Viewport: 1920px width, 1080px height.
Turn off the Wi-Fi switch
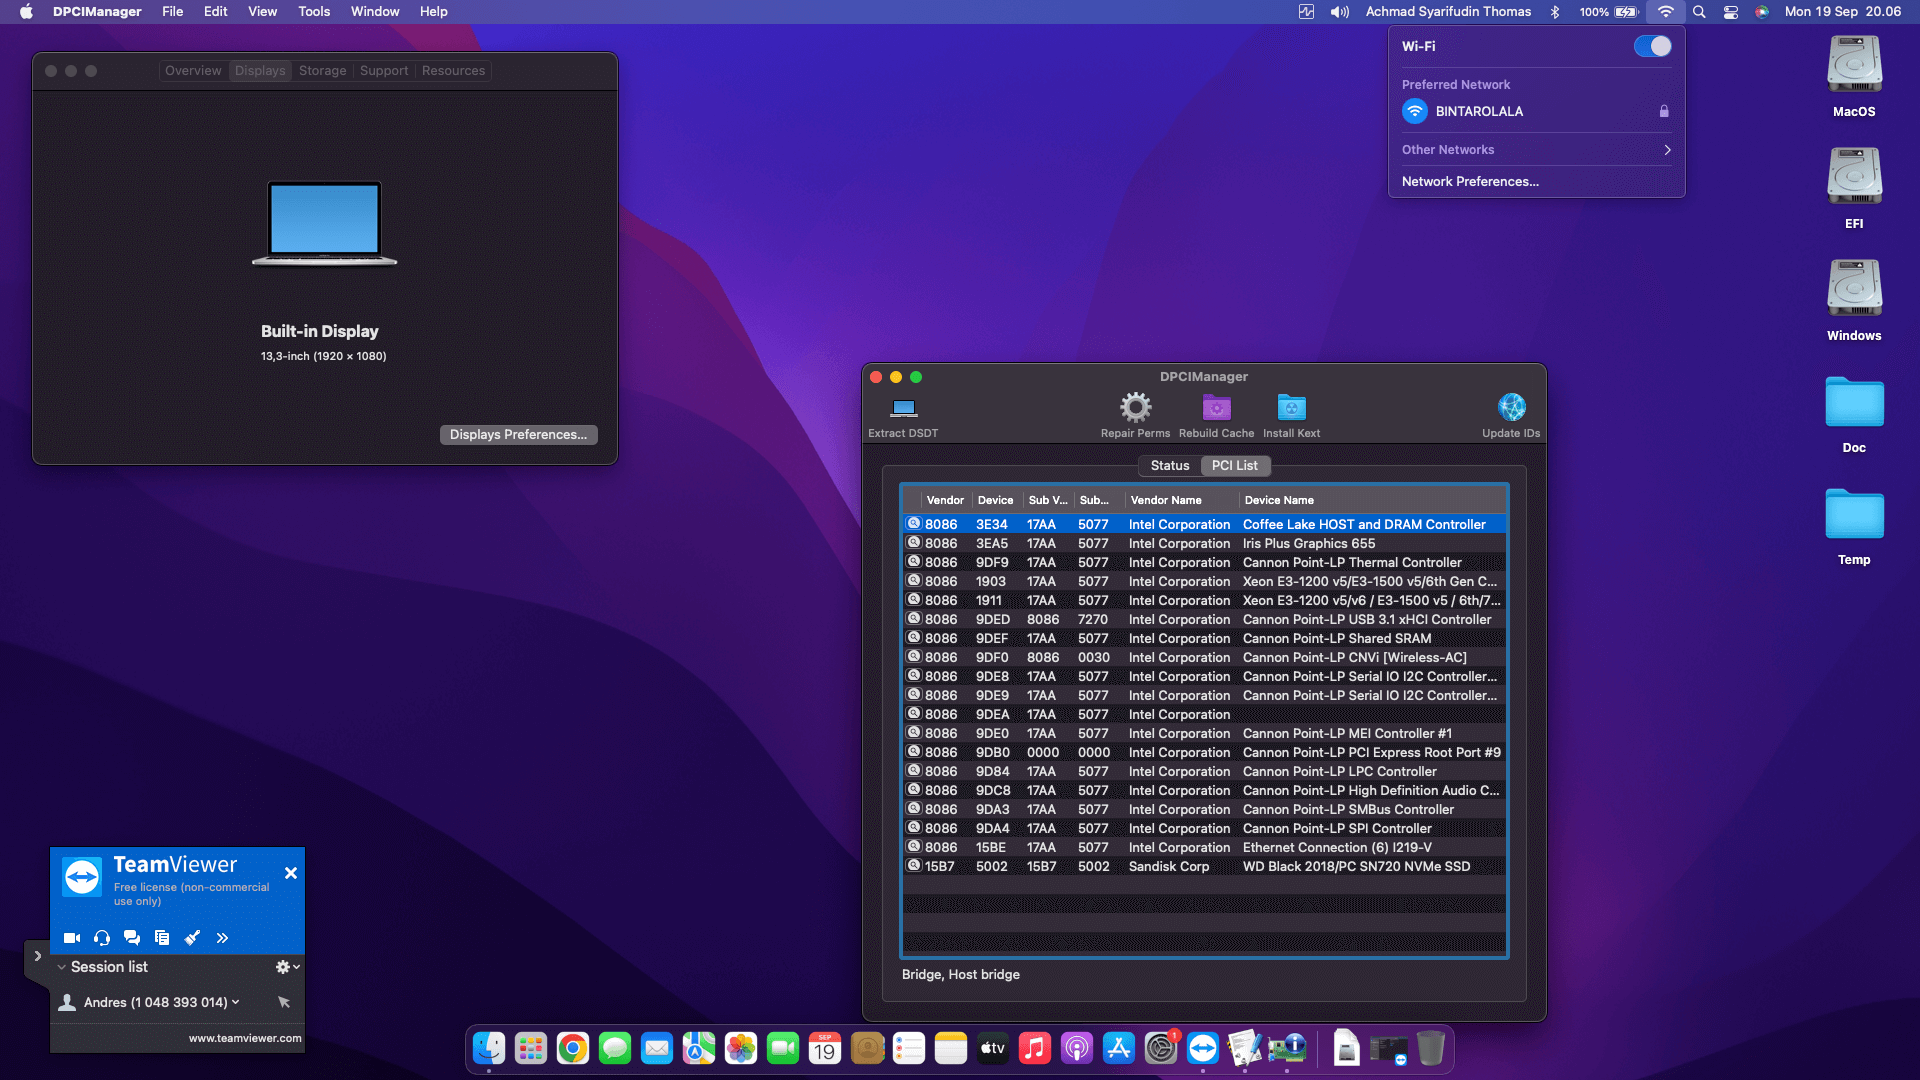(1652, 46)
